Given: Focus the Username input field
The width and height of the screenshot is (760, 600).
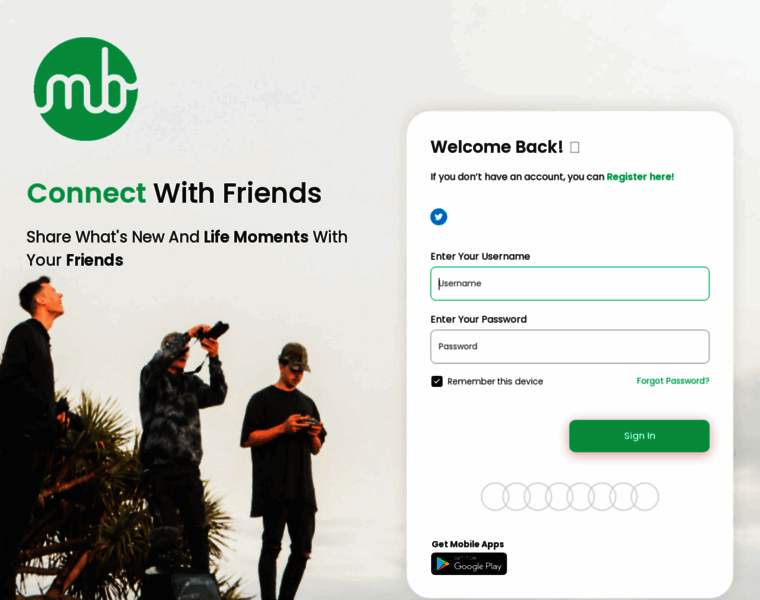Looking at the screenshot, I should click(x=570, y=284).
